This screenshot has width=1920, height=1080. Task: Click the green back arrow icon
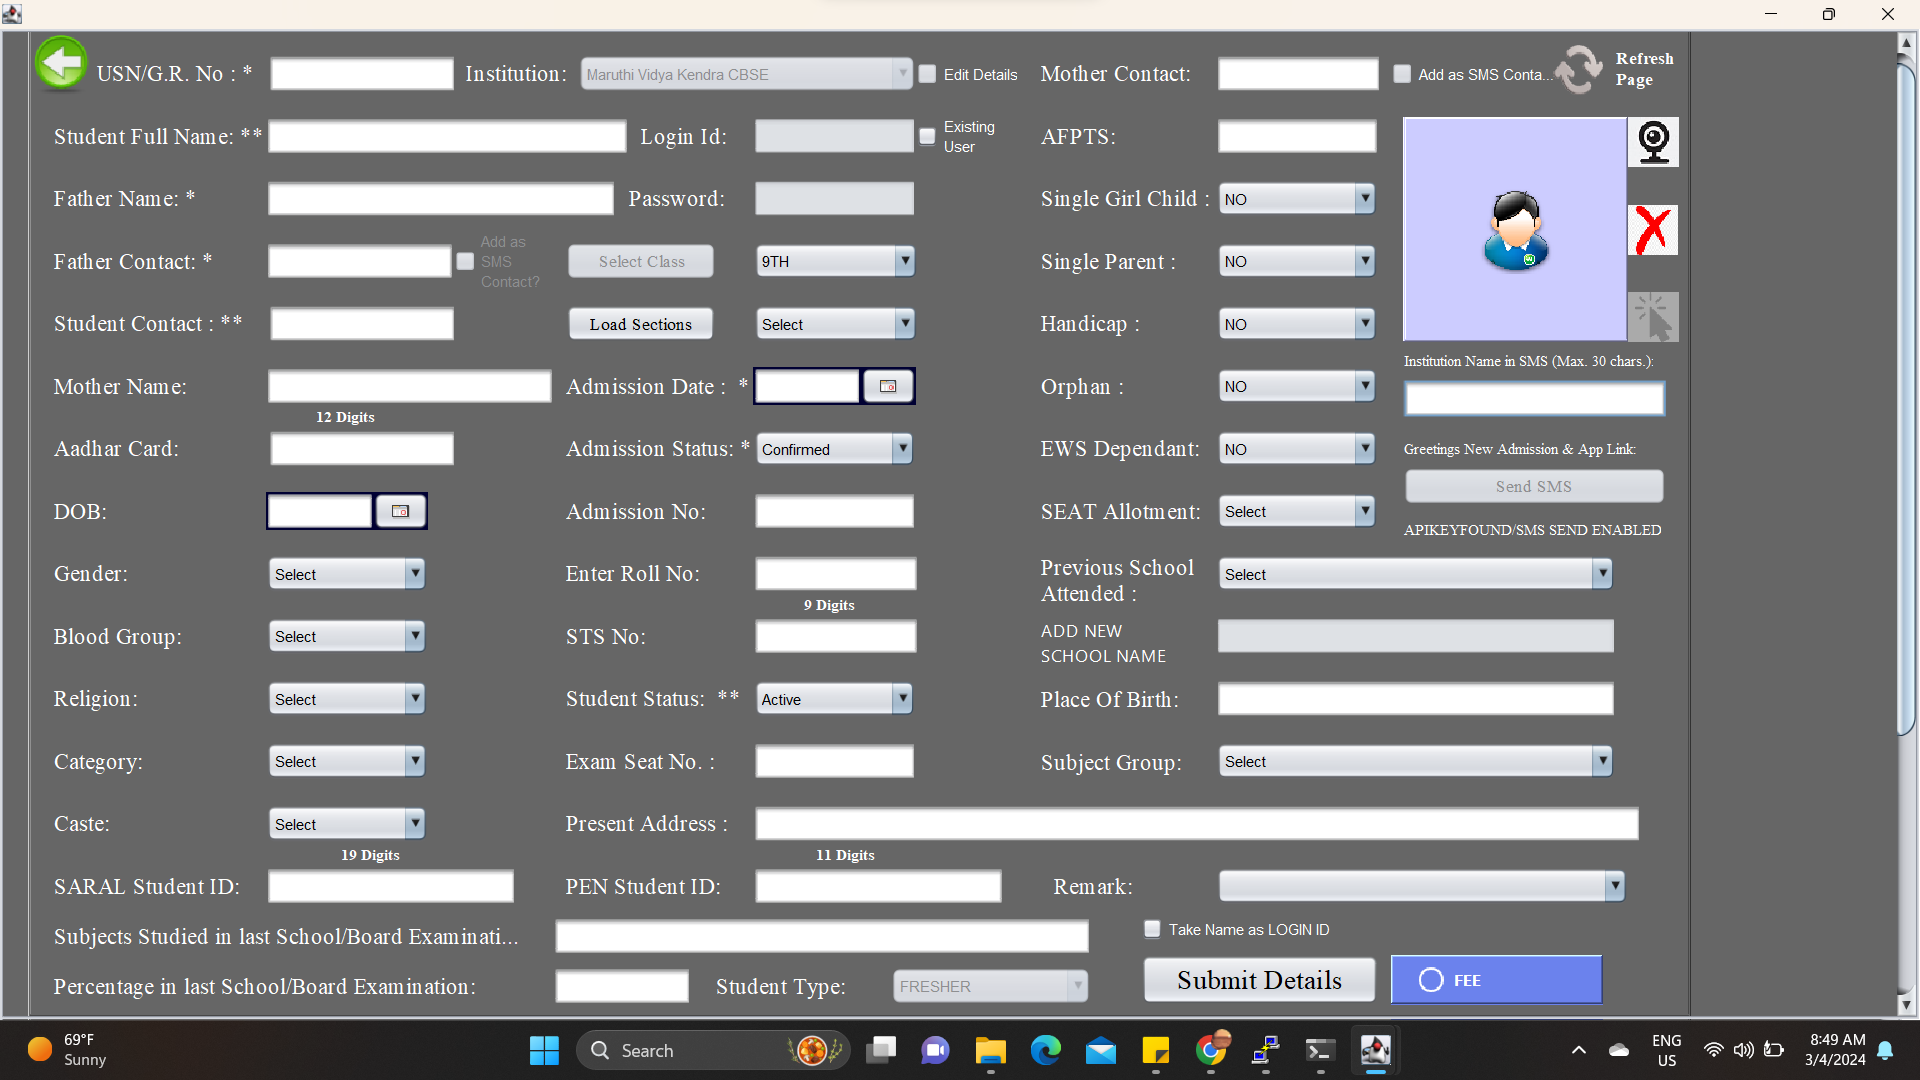point(61,64)
